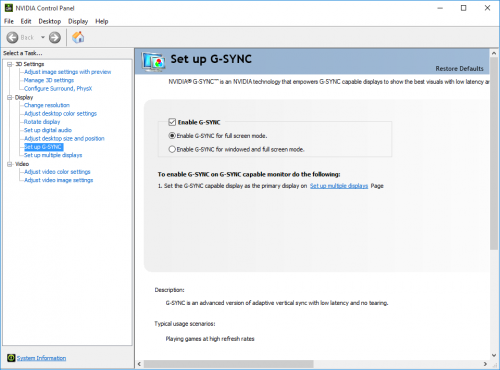Image resolution: width=500 pixels, height=370 pixels.
Task: Click the scroll down arrow
Action: (x=494, y=355)
